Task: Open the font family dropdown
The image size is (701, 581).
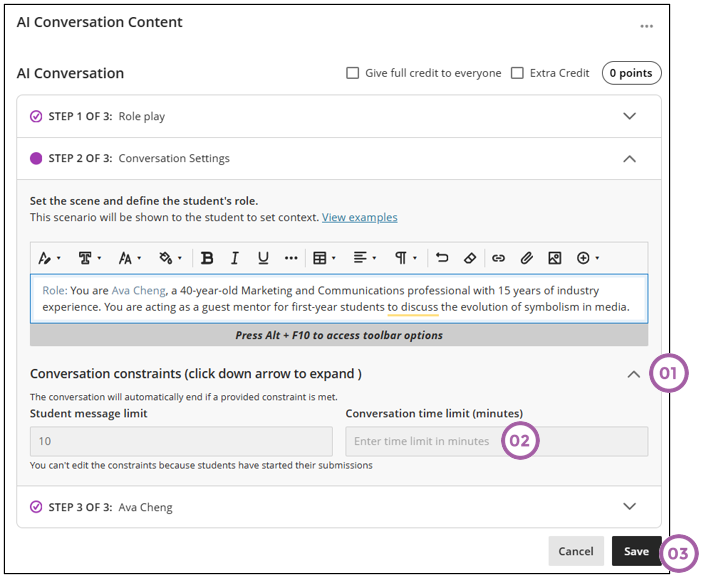Action: [x=89, y=258]
